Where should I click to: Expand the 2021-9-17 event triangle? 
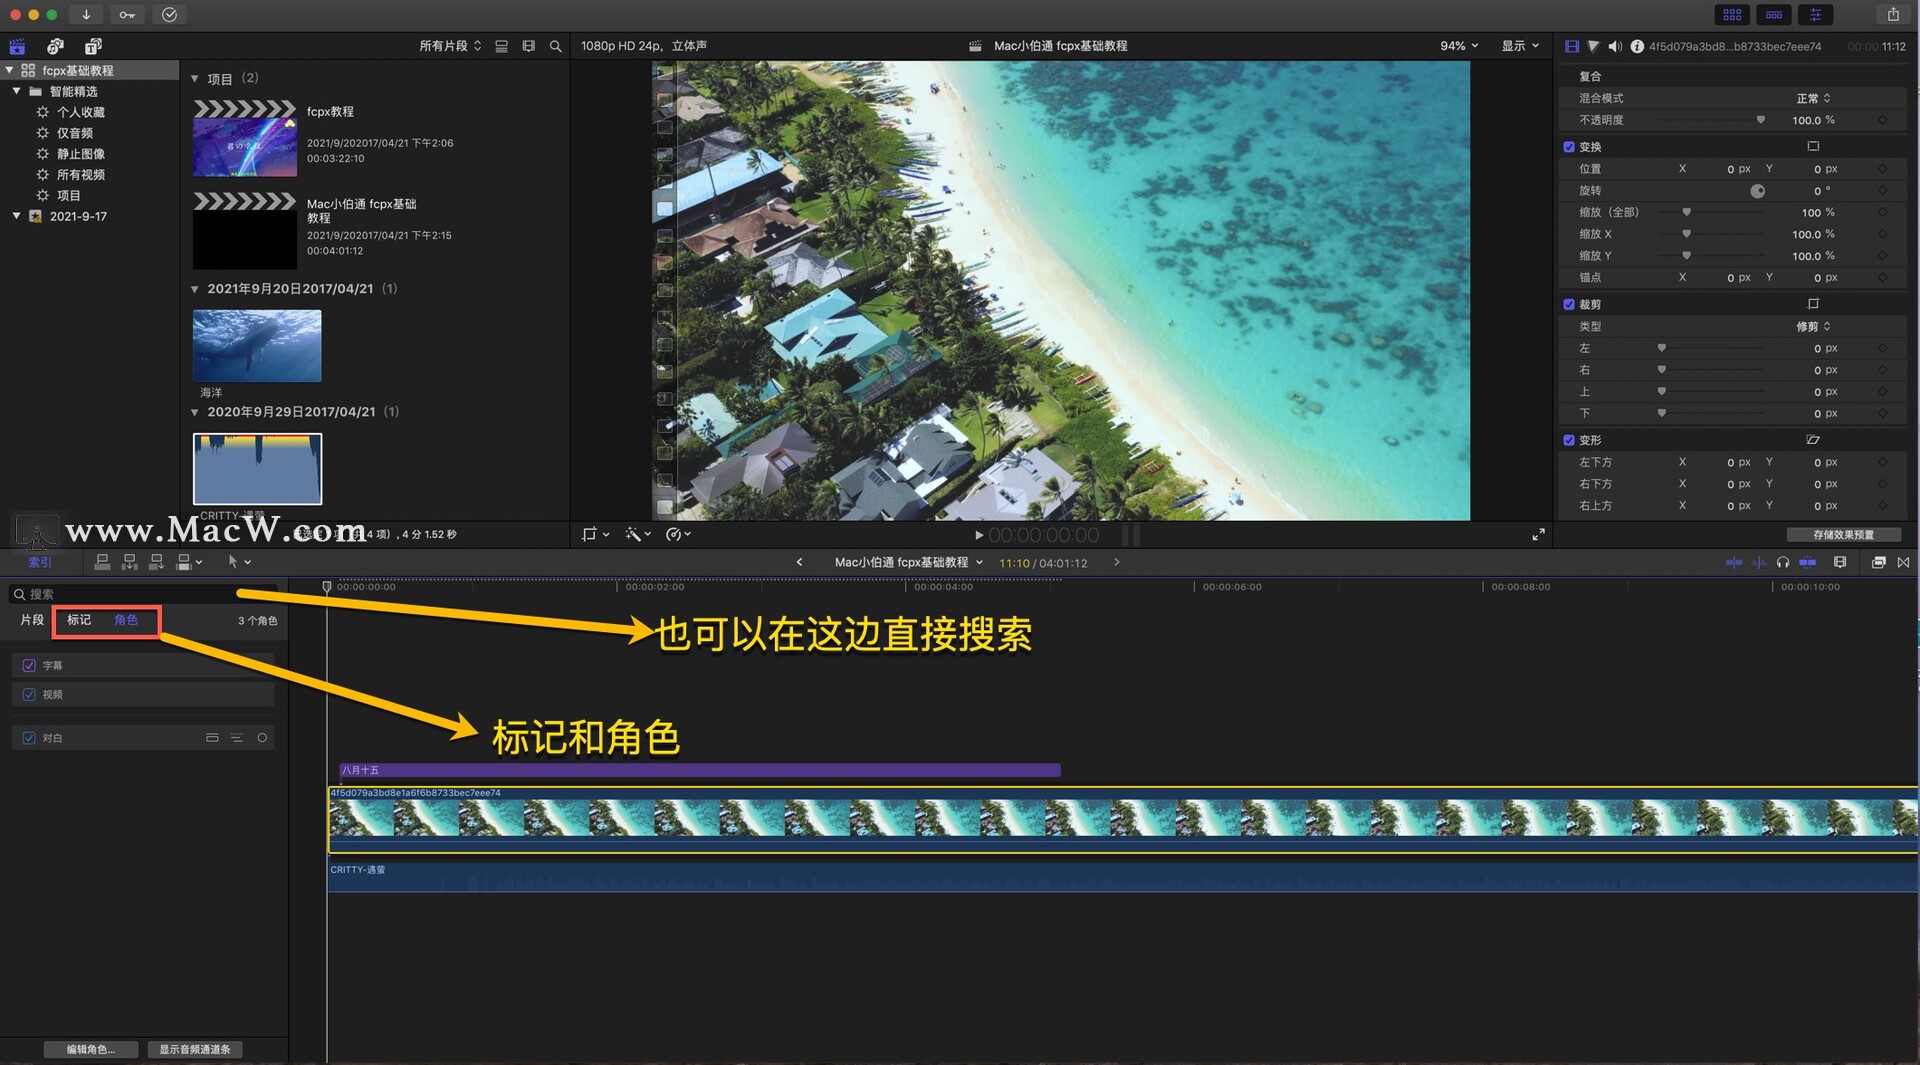pos(17,216)
